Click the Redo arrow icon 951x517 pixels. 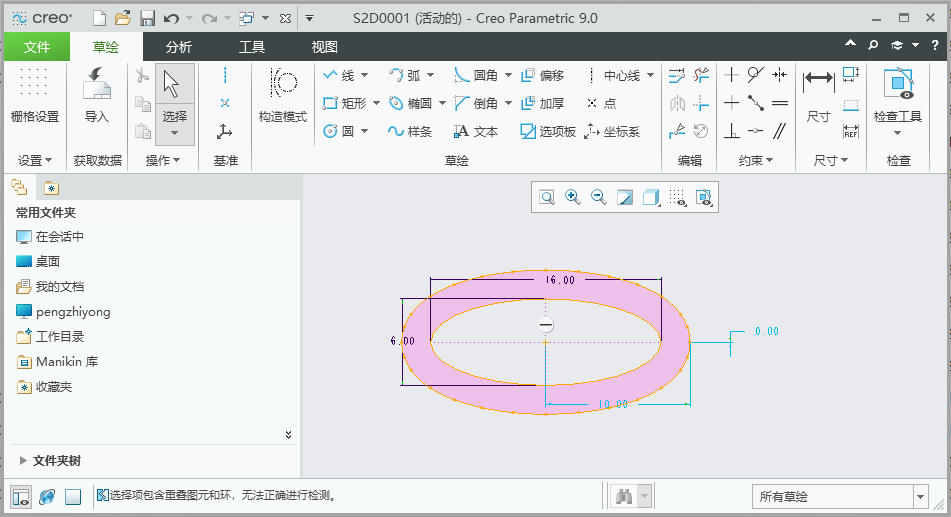point(209,19)
